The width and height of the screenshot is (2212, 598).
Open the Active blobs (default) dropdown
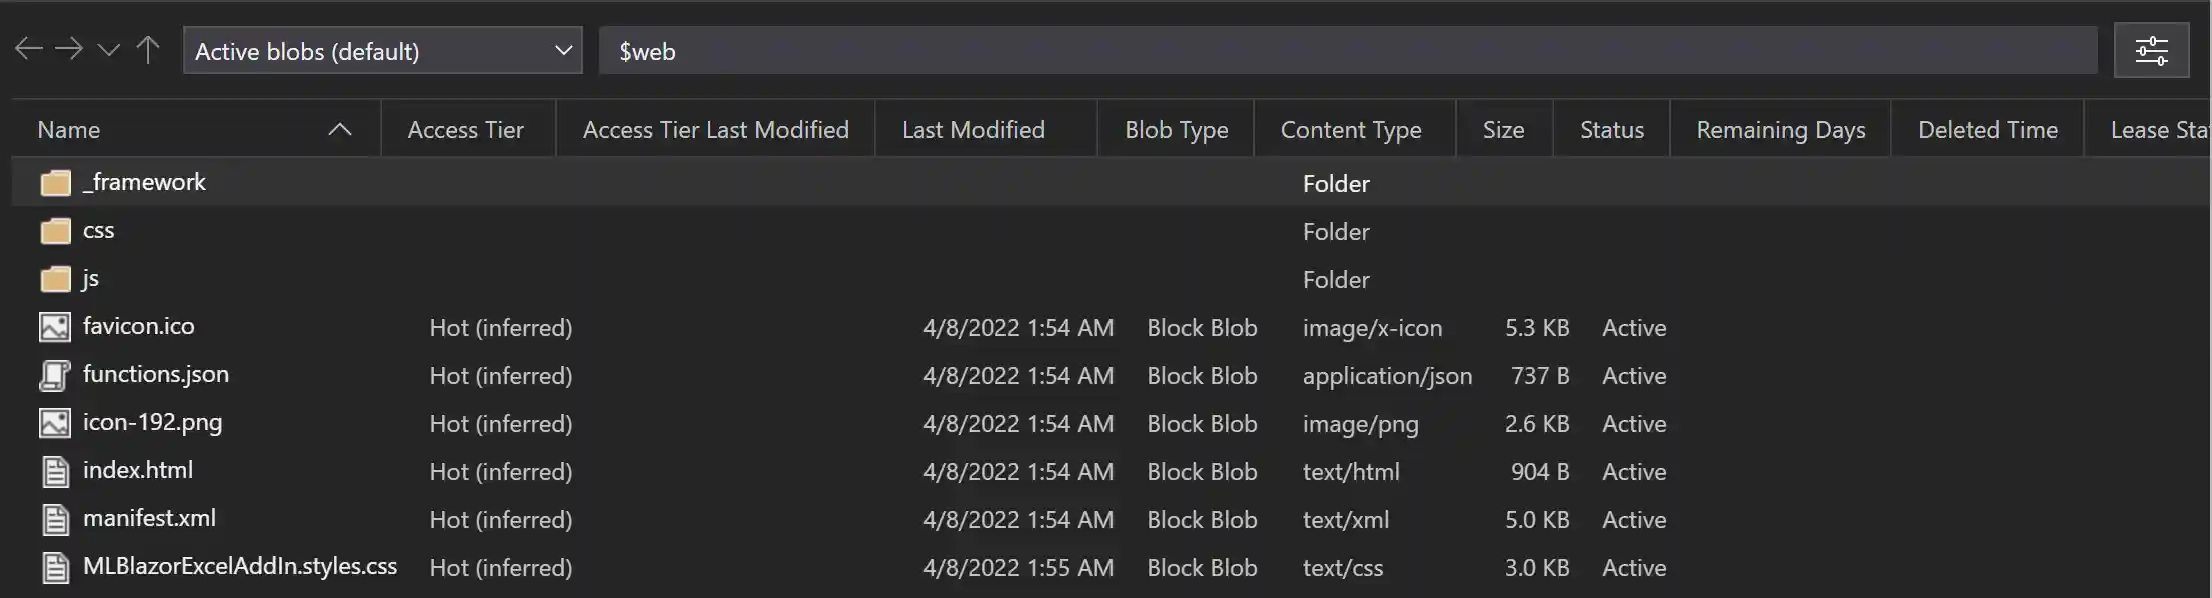(x=382, y=50)
